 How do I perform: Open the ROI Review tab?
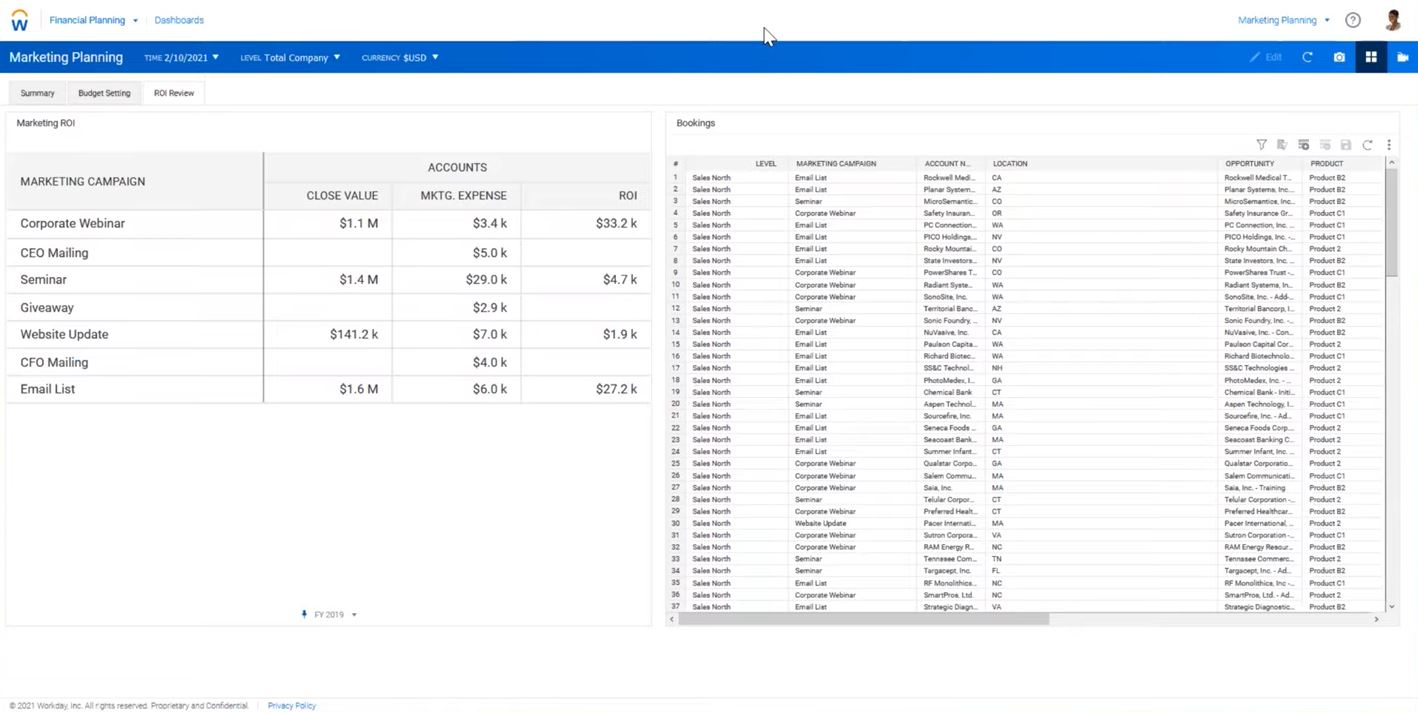[173, 92]
